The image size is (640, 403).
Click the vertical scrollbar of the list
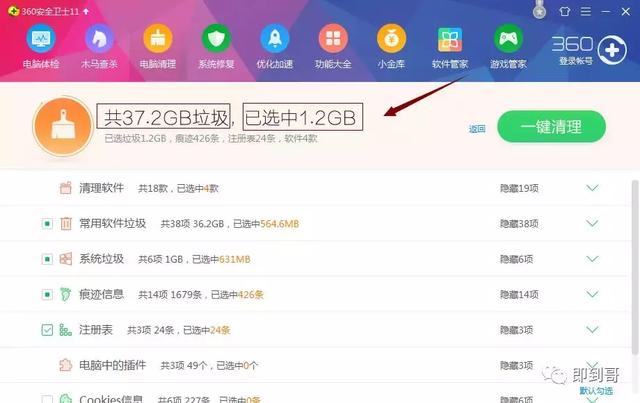pos(635,267)
